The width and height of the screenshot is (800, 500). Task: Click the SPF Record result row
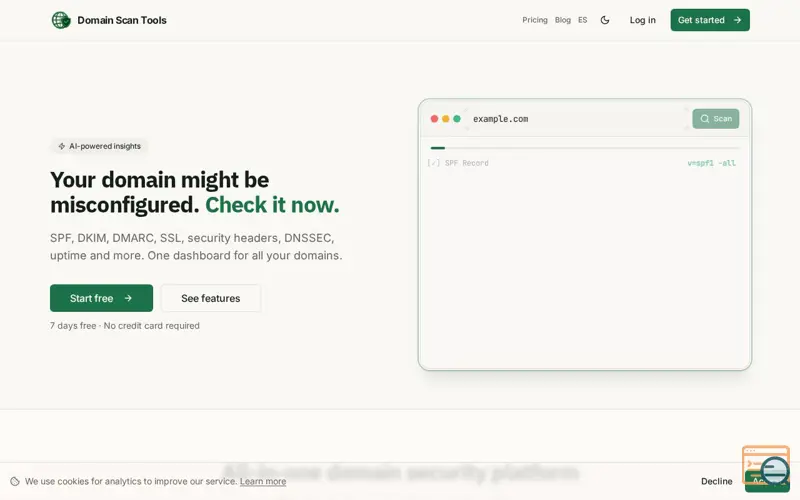(x=582, y=163)
